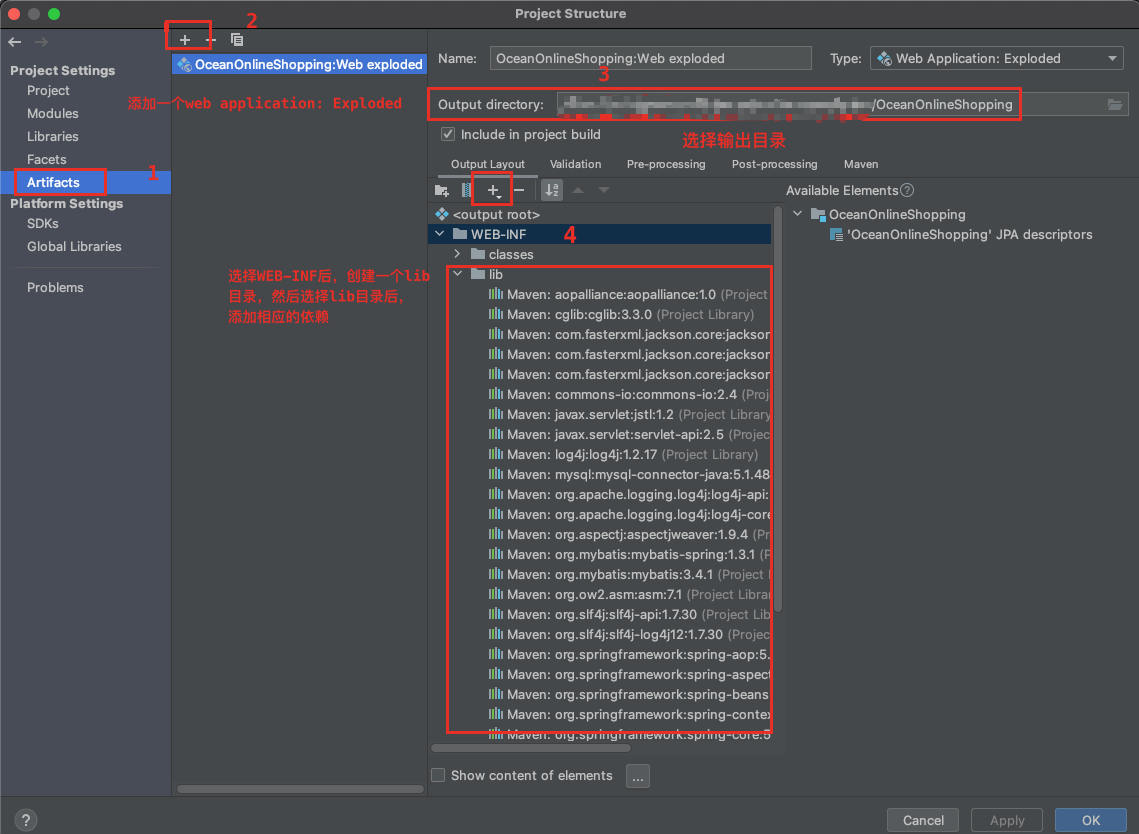This screenshot has width=1139, height=834.
Task: Open SDKs platform settings
Action: tap(43, 224)
